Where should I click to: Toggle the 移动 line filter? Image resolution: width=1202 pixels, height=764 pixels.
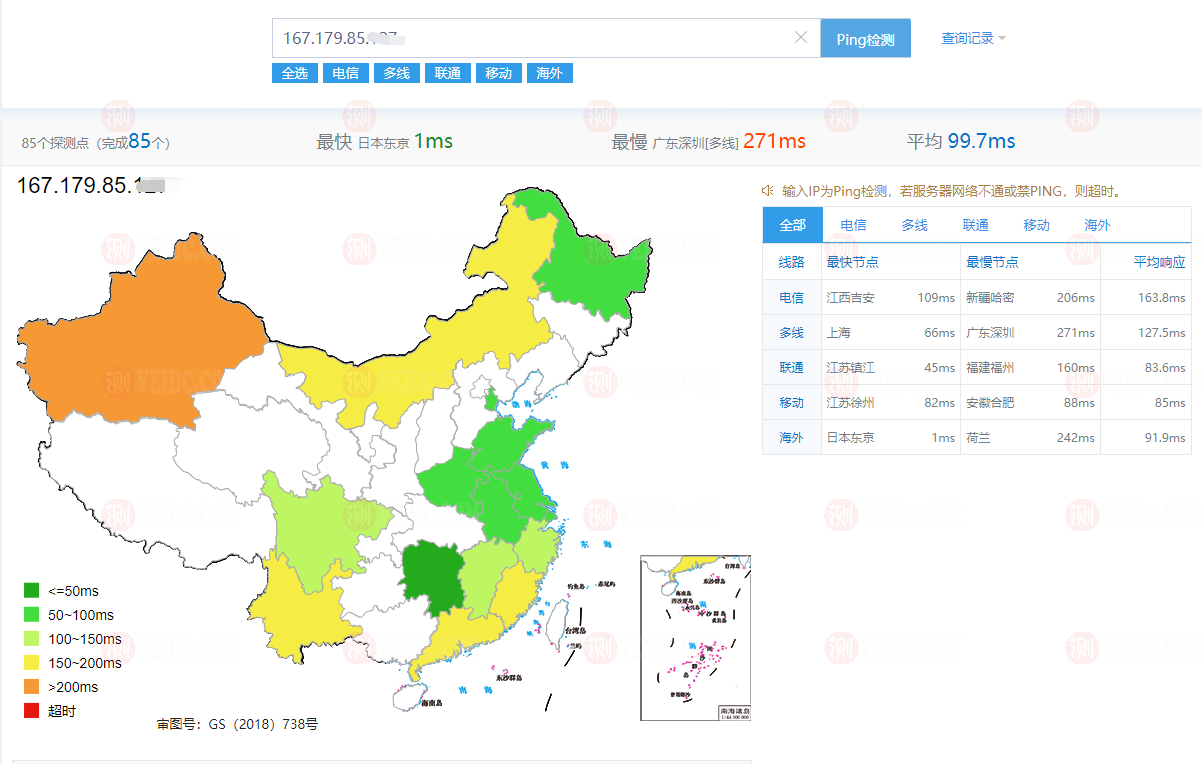coord(498,72)
